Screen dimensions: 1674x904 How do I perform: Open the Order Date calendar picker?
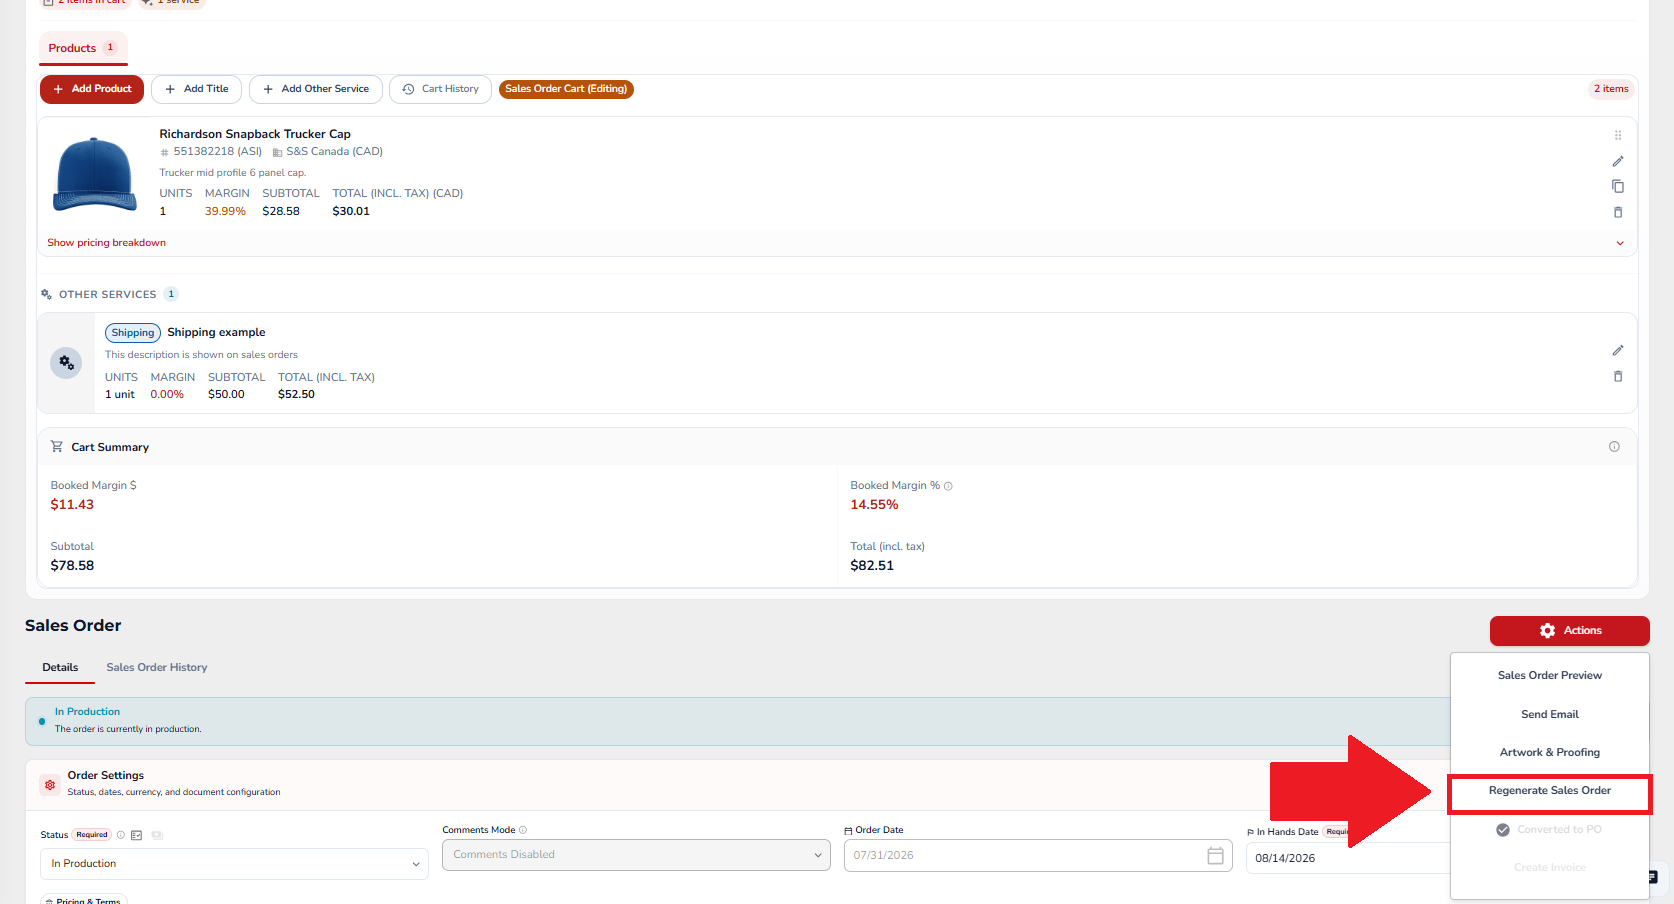pos(1215,856)
